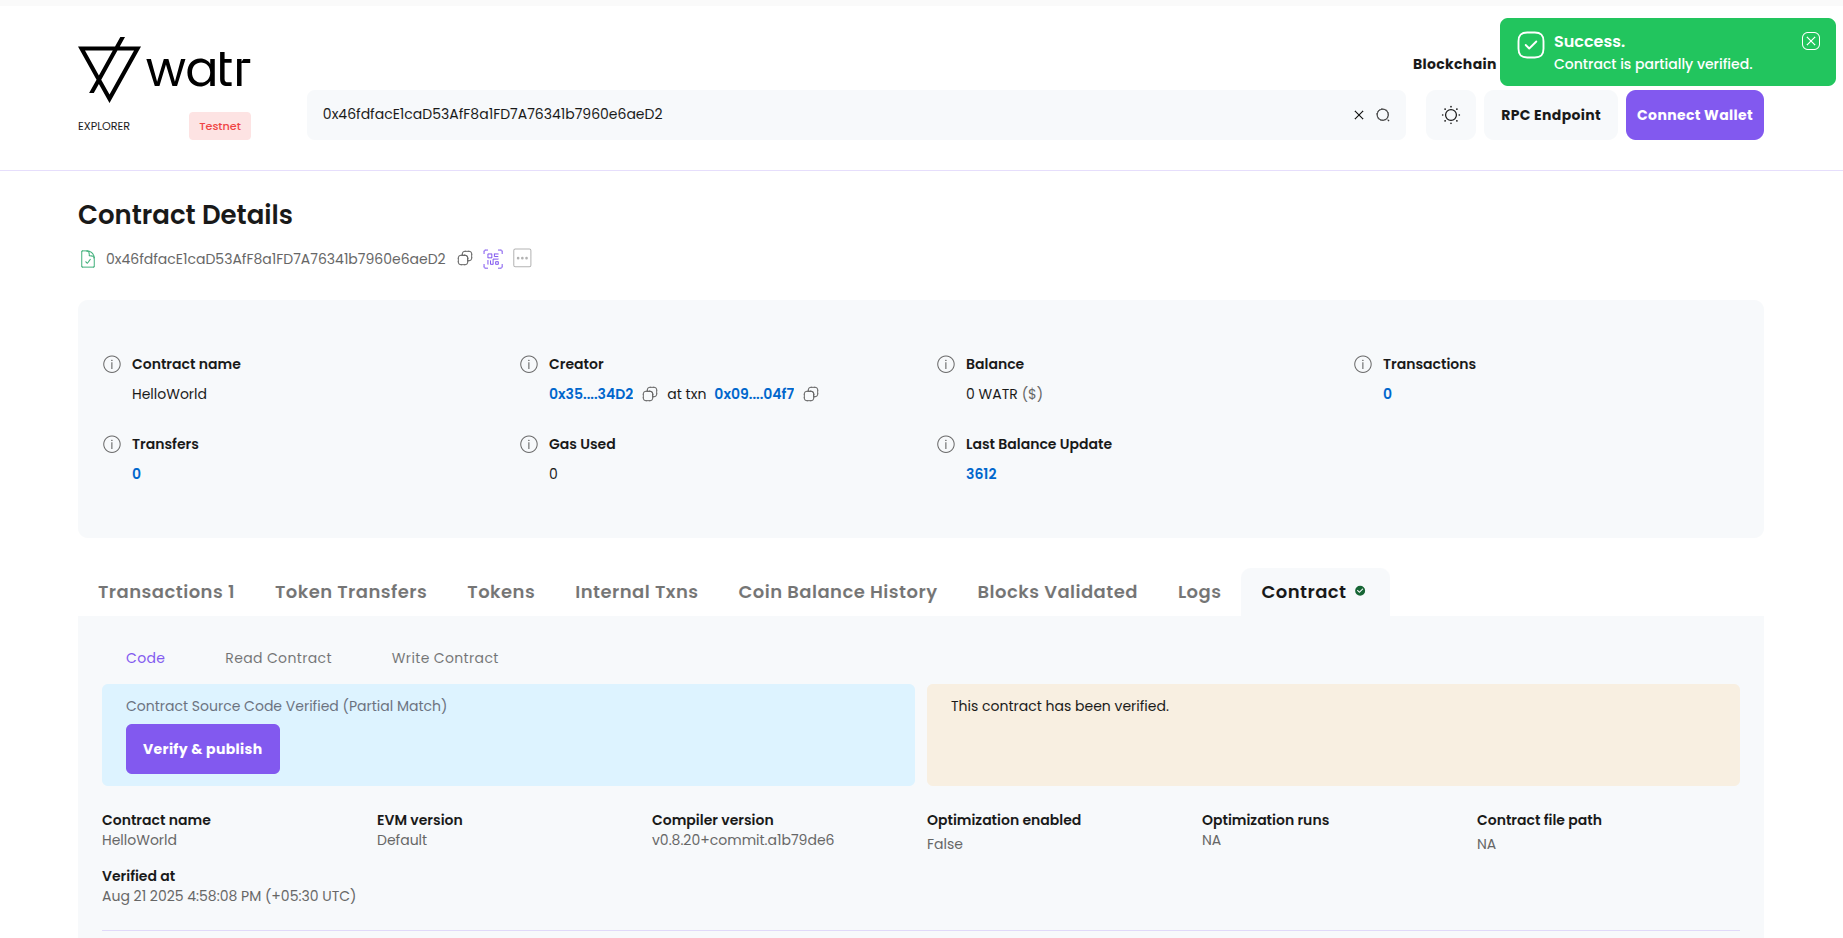Open the Read Contract sub-tab
This screenshot has height=938, width=1843.
click(x=278, y=658)
